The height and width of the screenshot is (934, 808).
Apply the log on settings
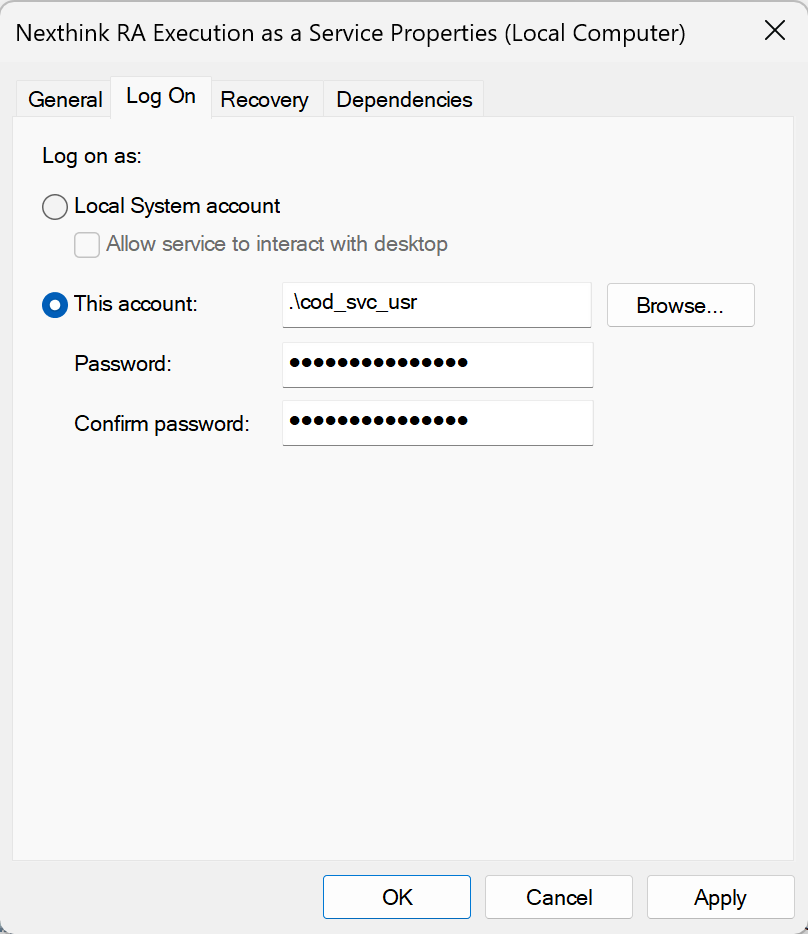tap(720, 897)
